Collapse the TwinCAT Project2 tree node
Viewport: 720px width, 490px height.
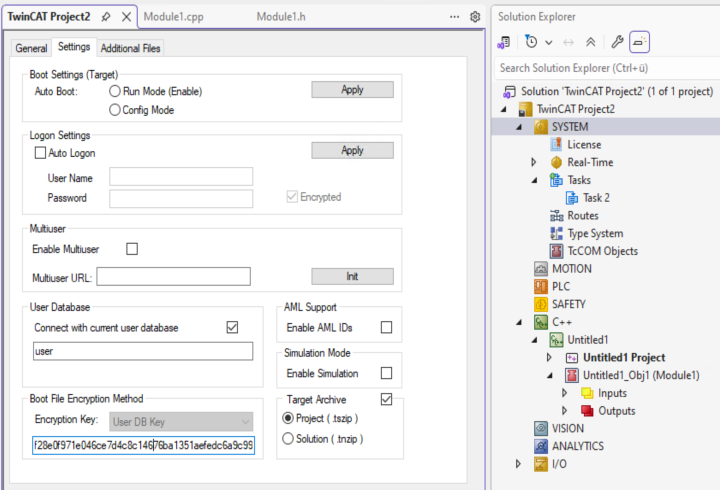(504, 109)
